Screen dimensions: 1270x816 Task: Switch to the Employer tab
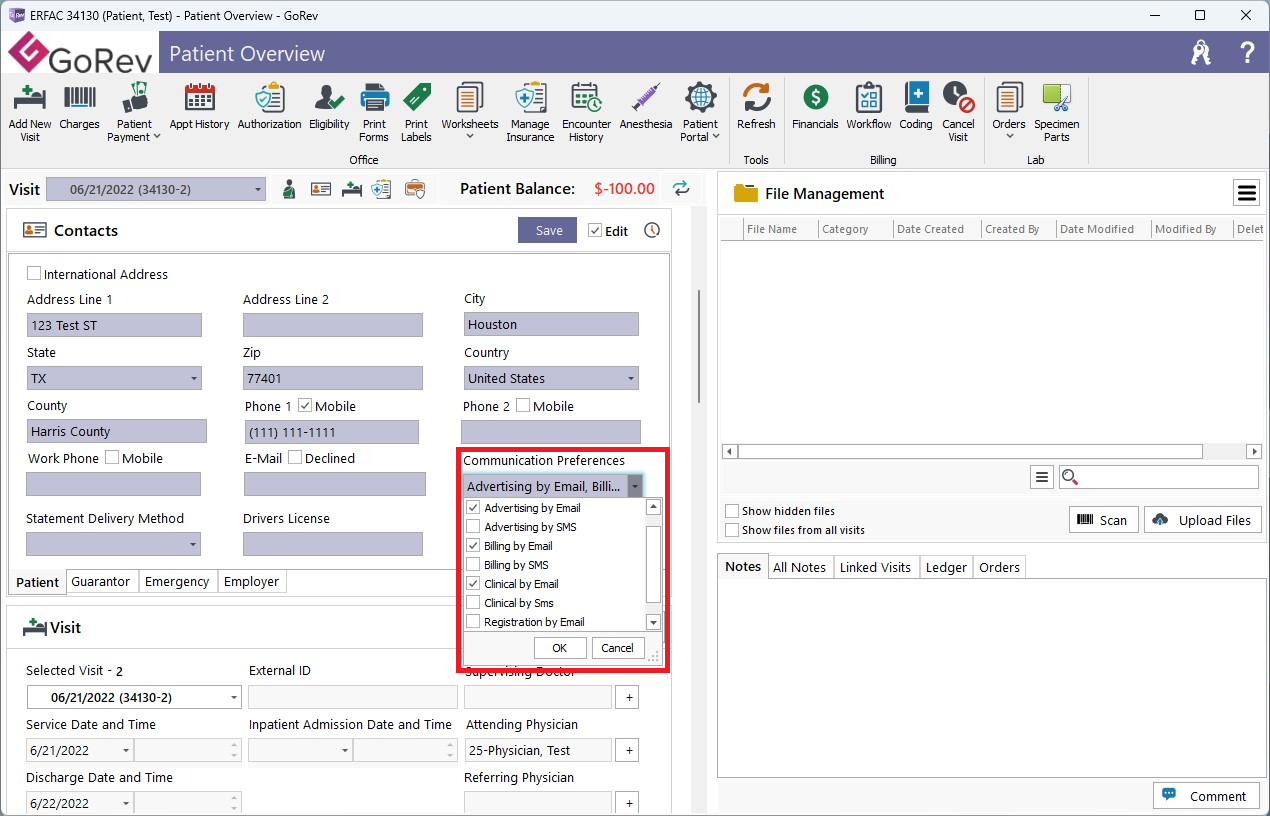252,581
